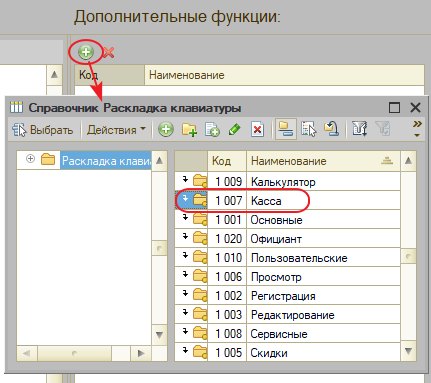Open the Действия dropdown menu
The image size is (431, 383).
click(116, 130)
